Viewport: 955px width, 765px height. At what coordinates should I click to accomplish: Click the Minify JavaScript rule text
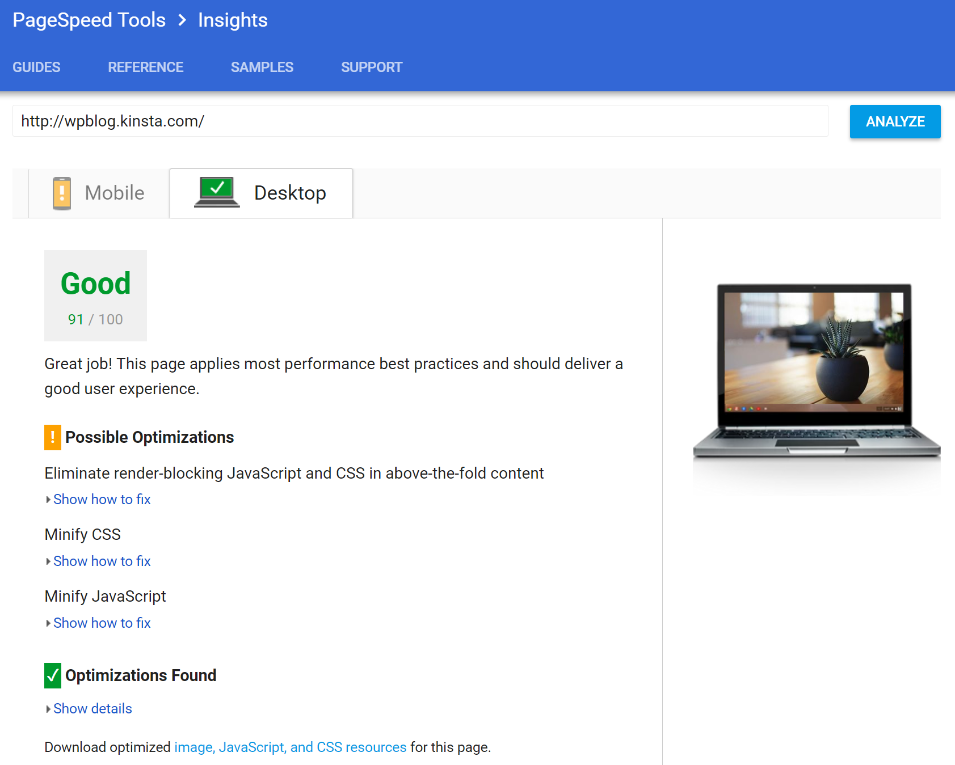tap(105, 596)
